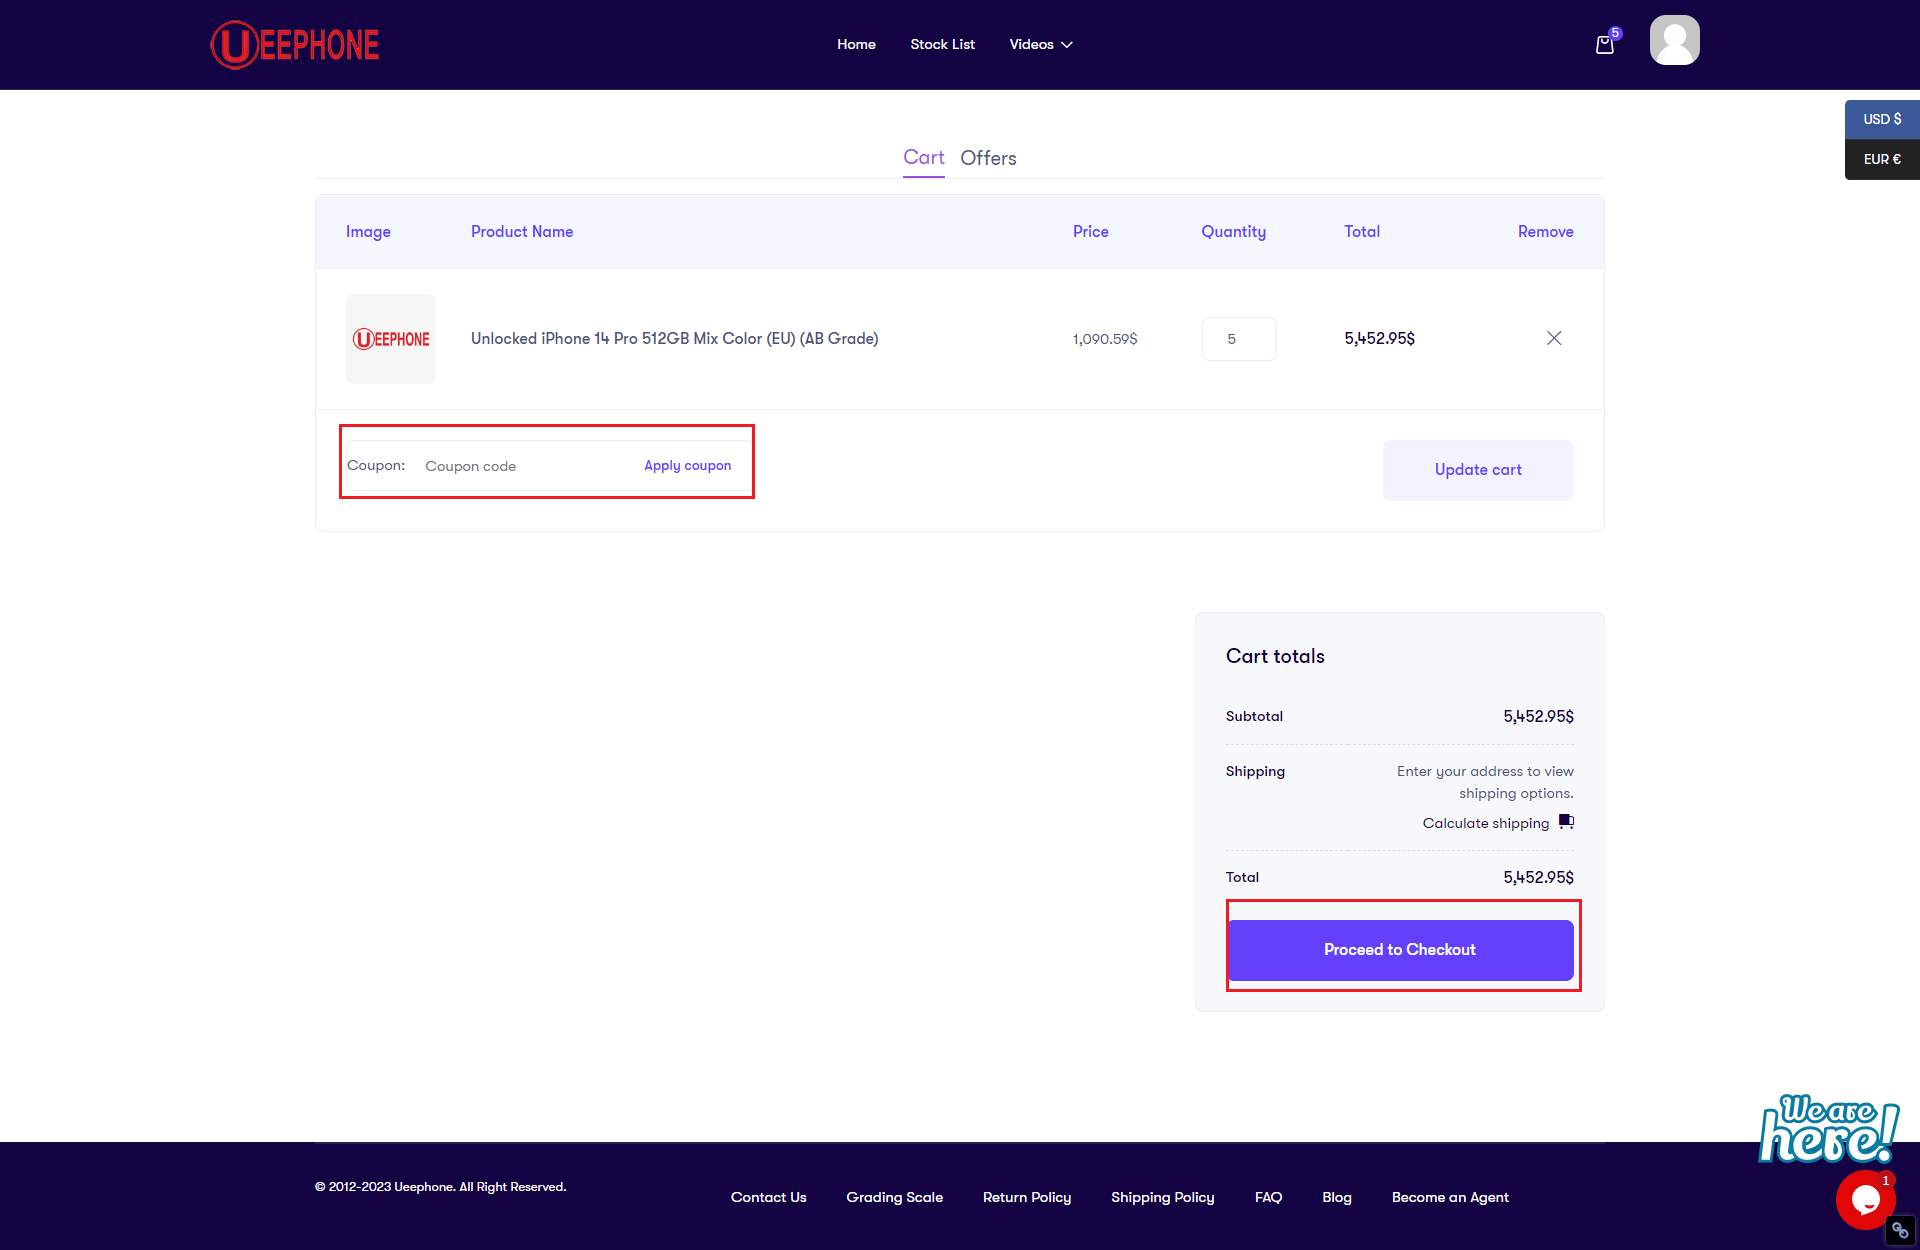Screen dimensions: 1920x1250
Task: Click the Calculate shipping truck icon
Action: (1566, 822)
